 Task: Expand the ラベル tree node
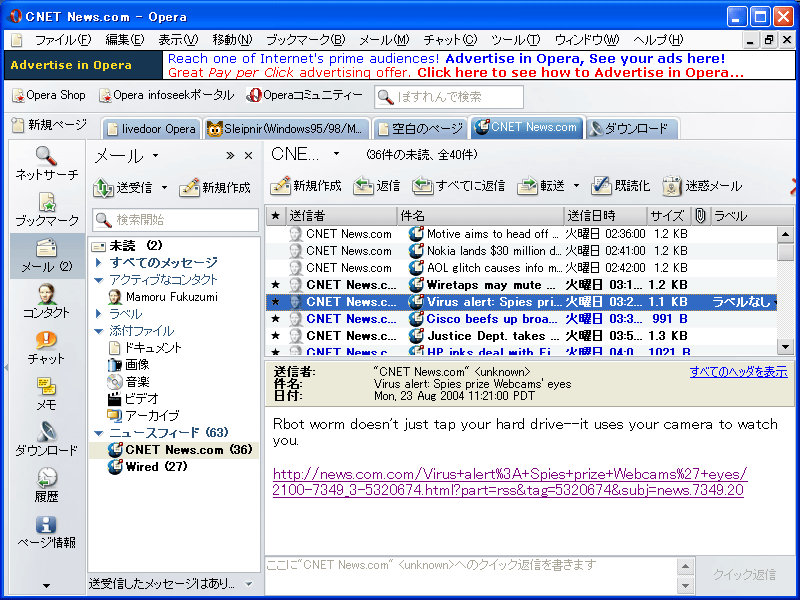[x=99, y=314]
